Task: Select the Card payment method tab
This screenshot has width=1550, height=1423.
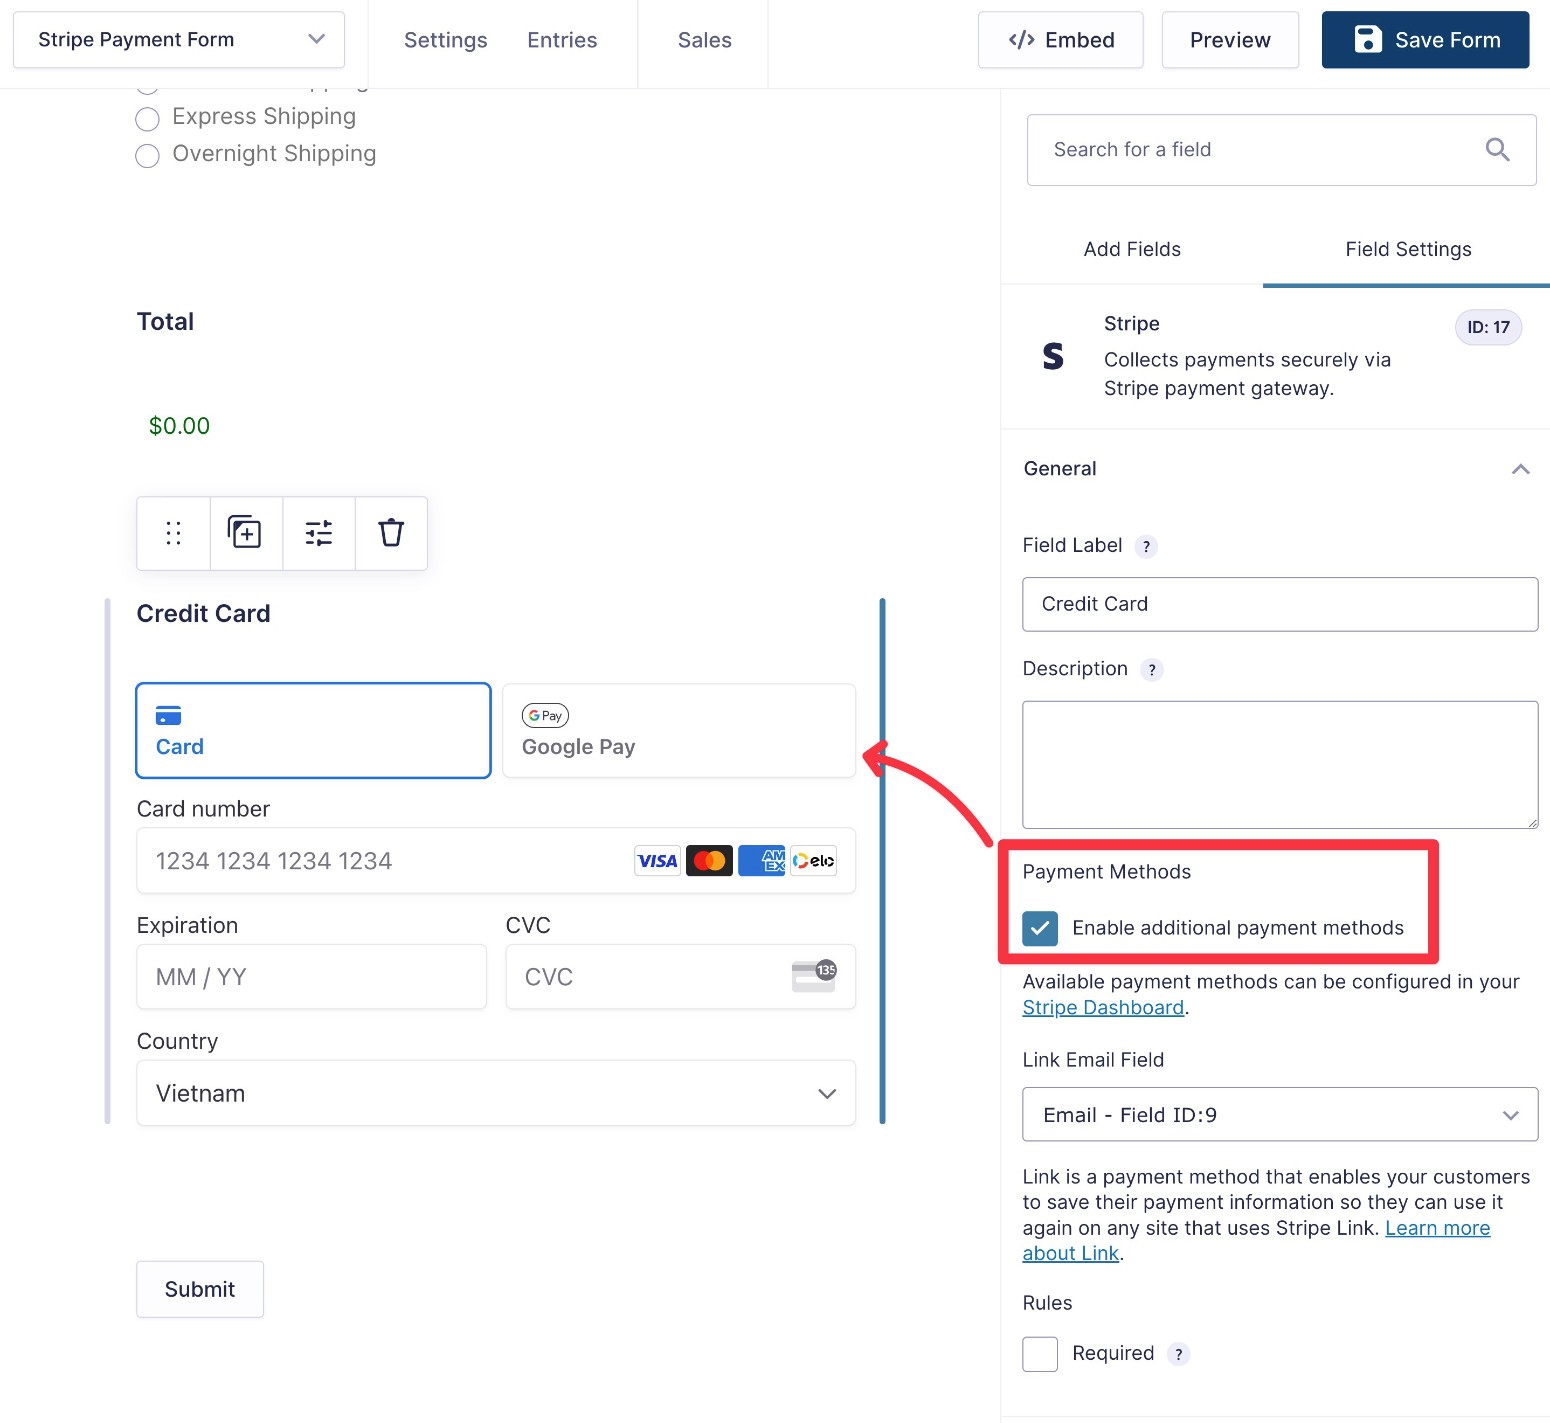Action: click(313, 730)
